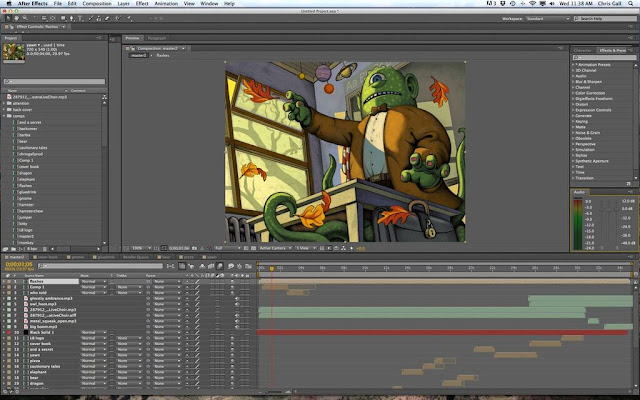Viewport: 640px width, 400px height.
Task: Open the Apple menu
Action: pos(9,4)
